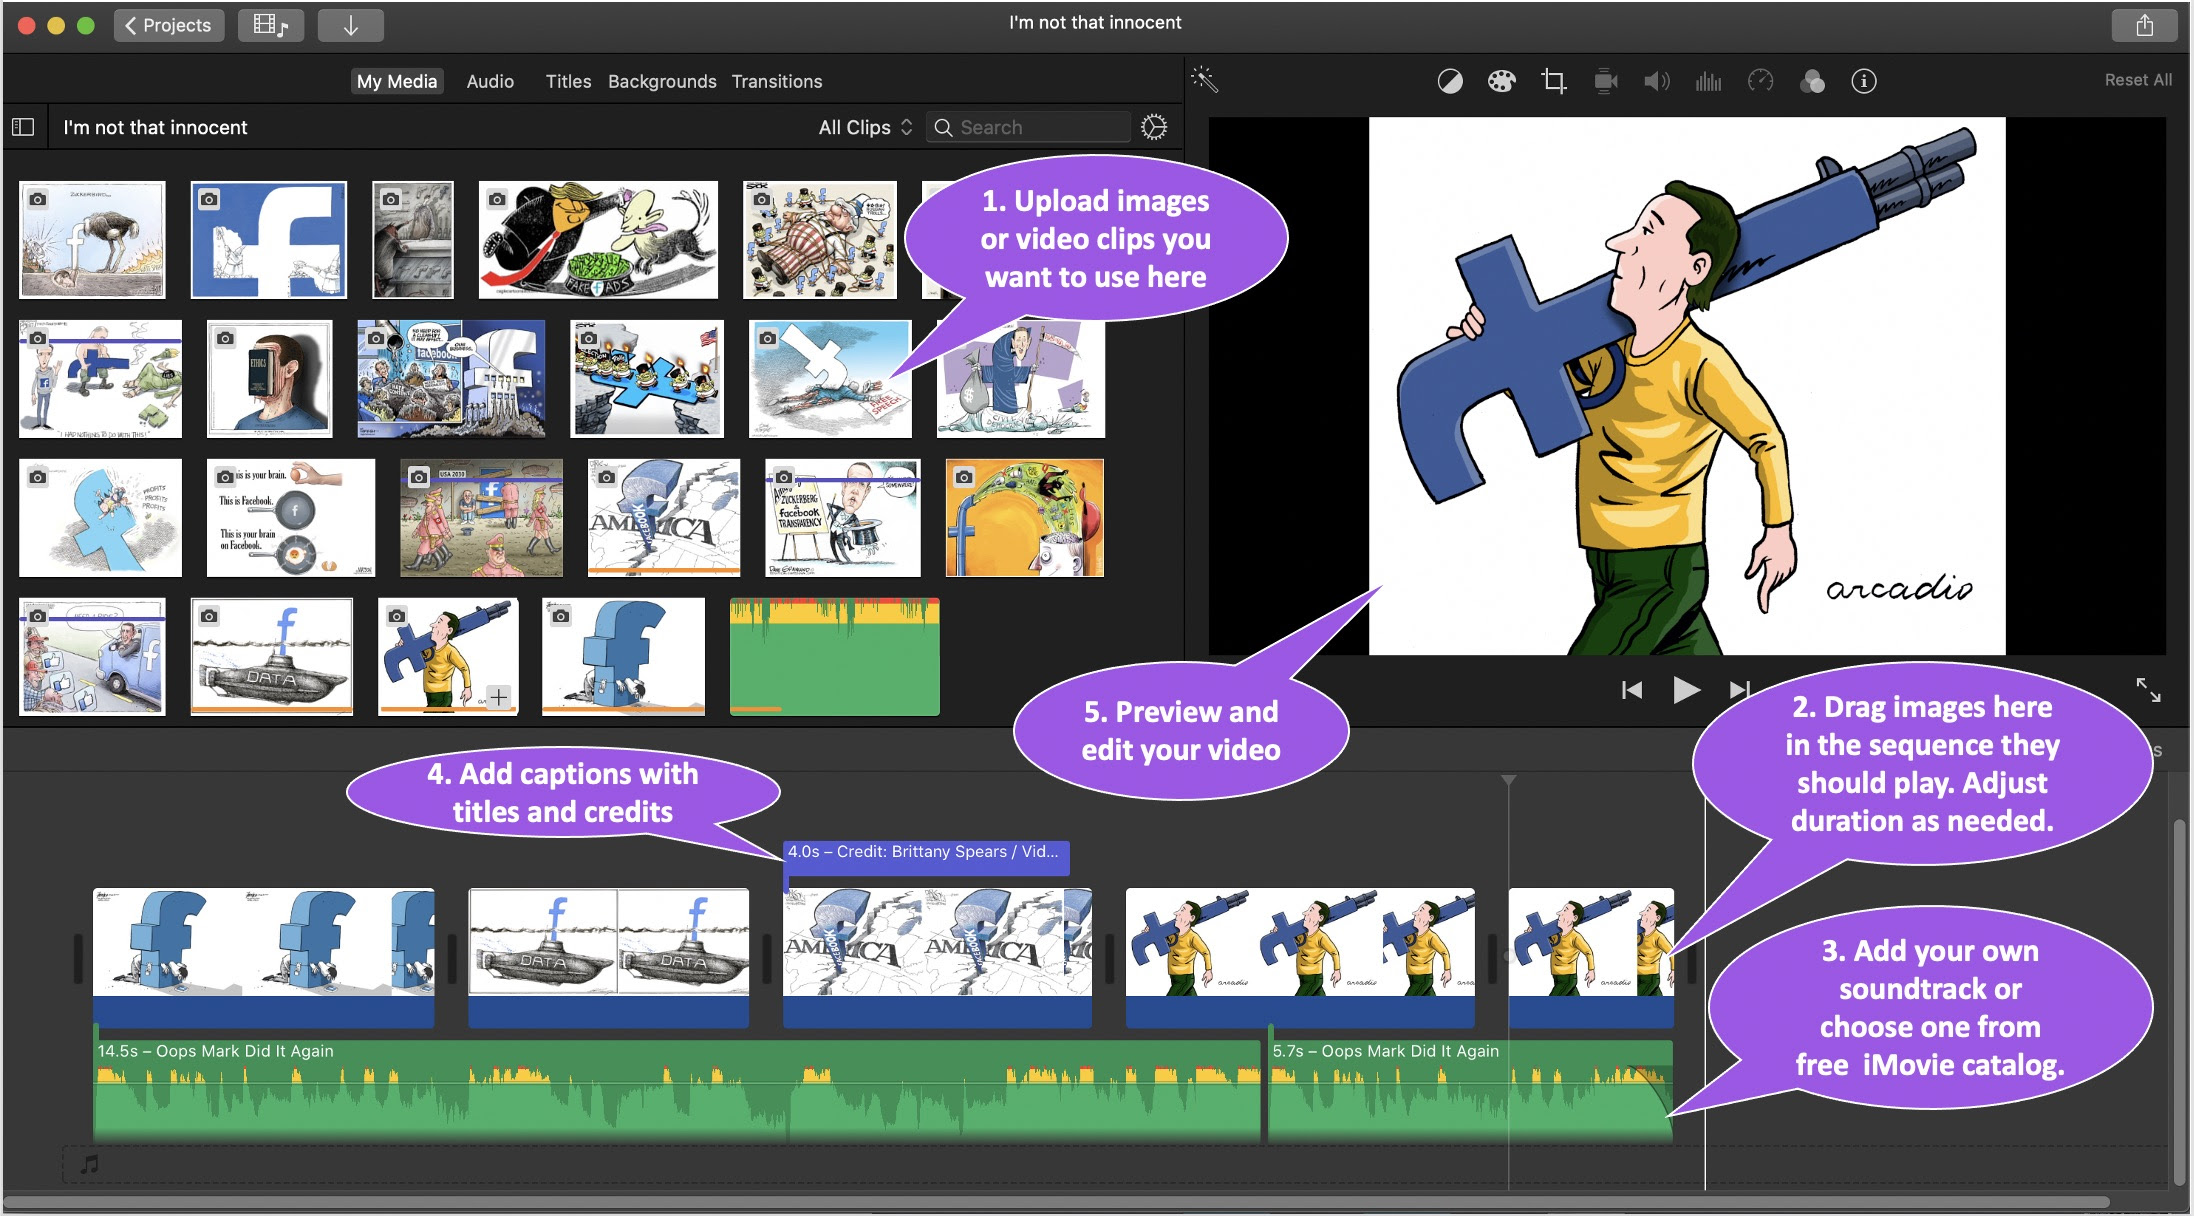Image resolution: width=2194 pixels, height=1216 pixels.
Task: Click the horizontal timeline scrollbar
Action: (x=1058, y=1202)
